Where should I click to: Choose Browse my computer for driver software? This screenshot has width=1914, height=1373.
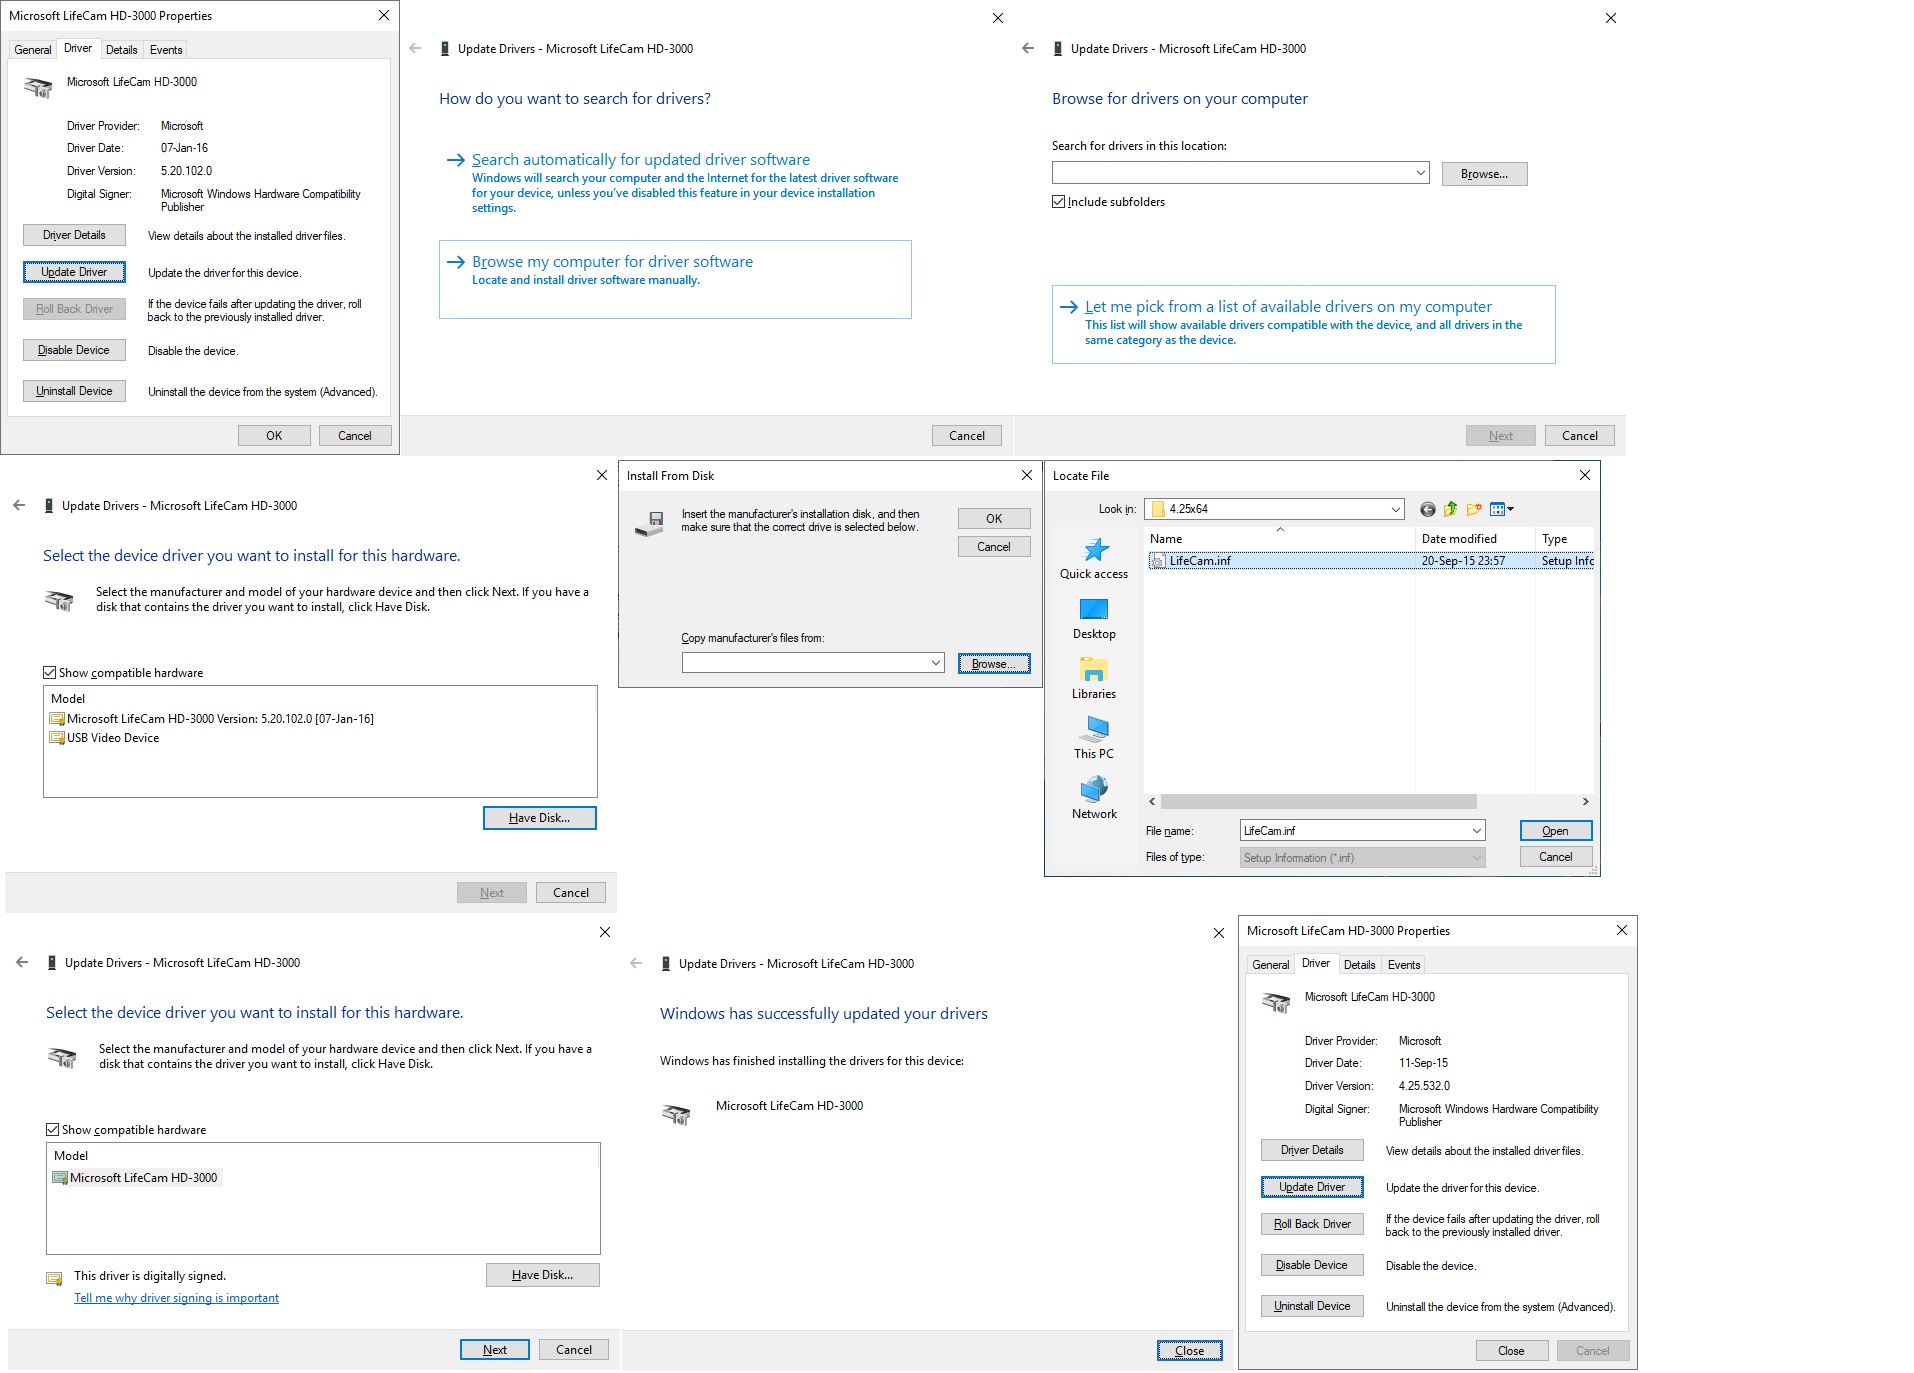pyautogui.click(x=675, y=279)
